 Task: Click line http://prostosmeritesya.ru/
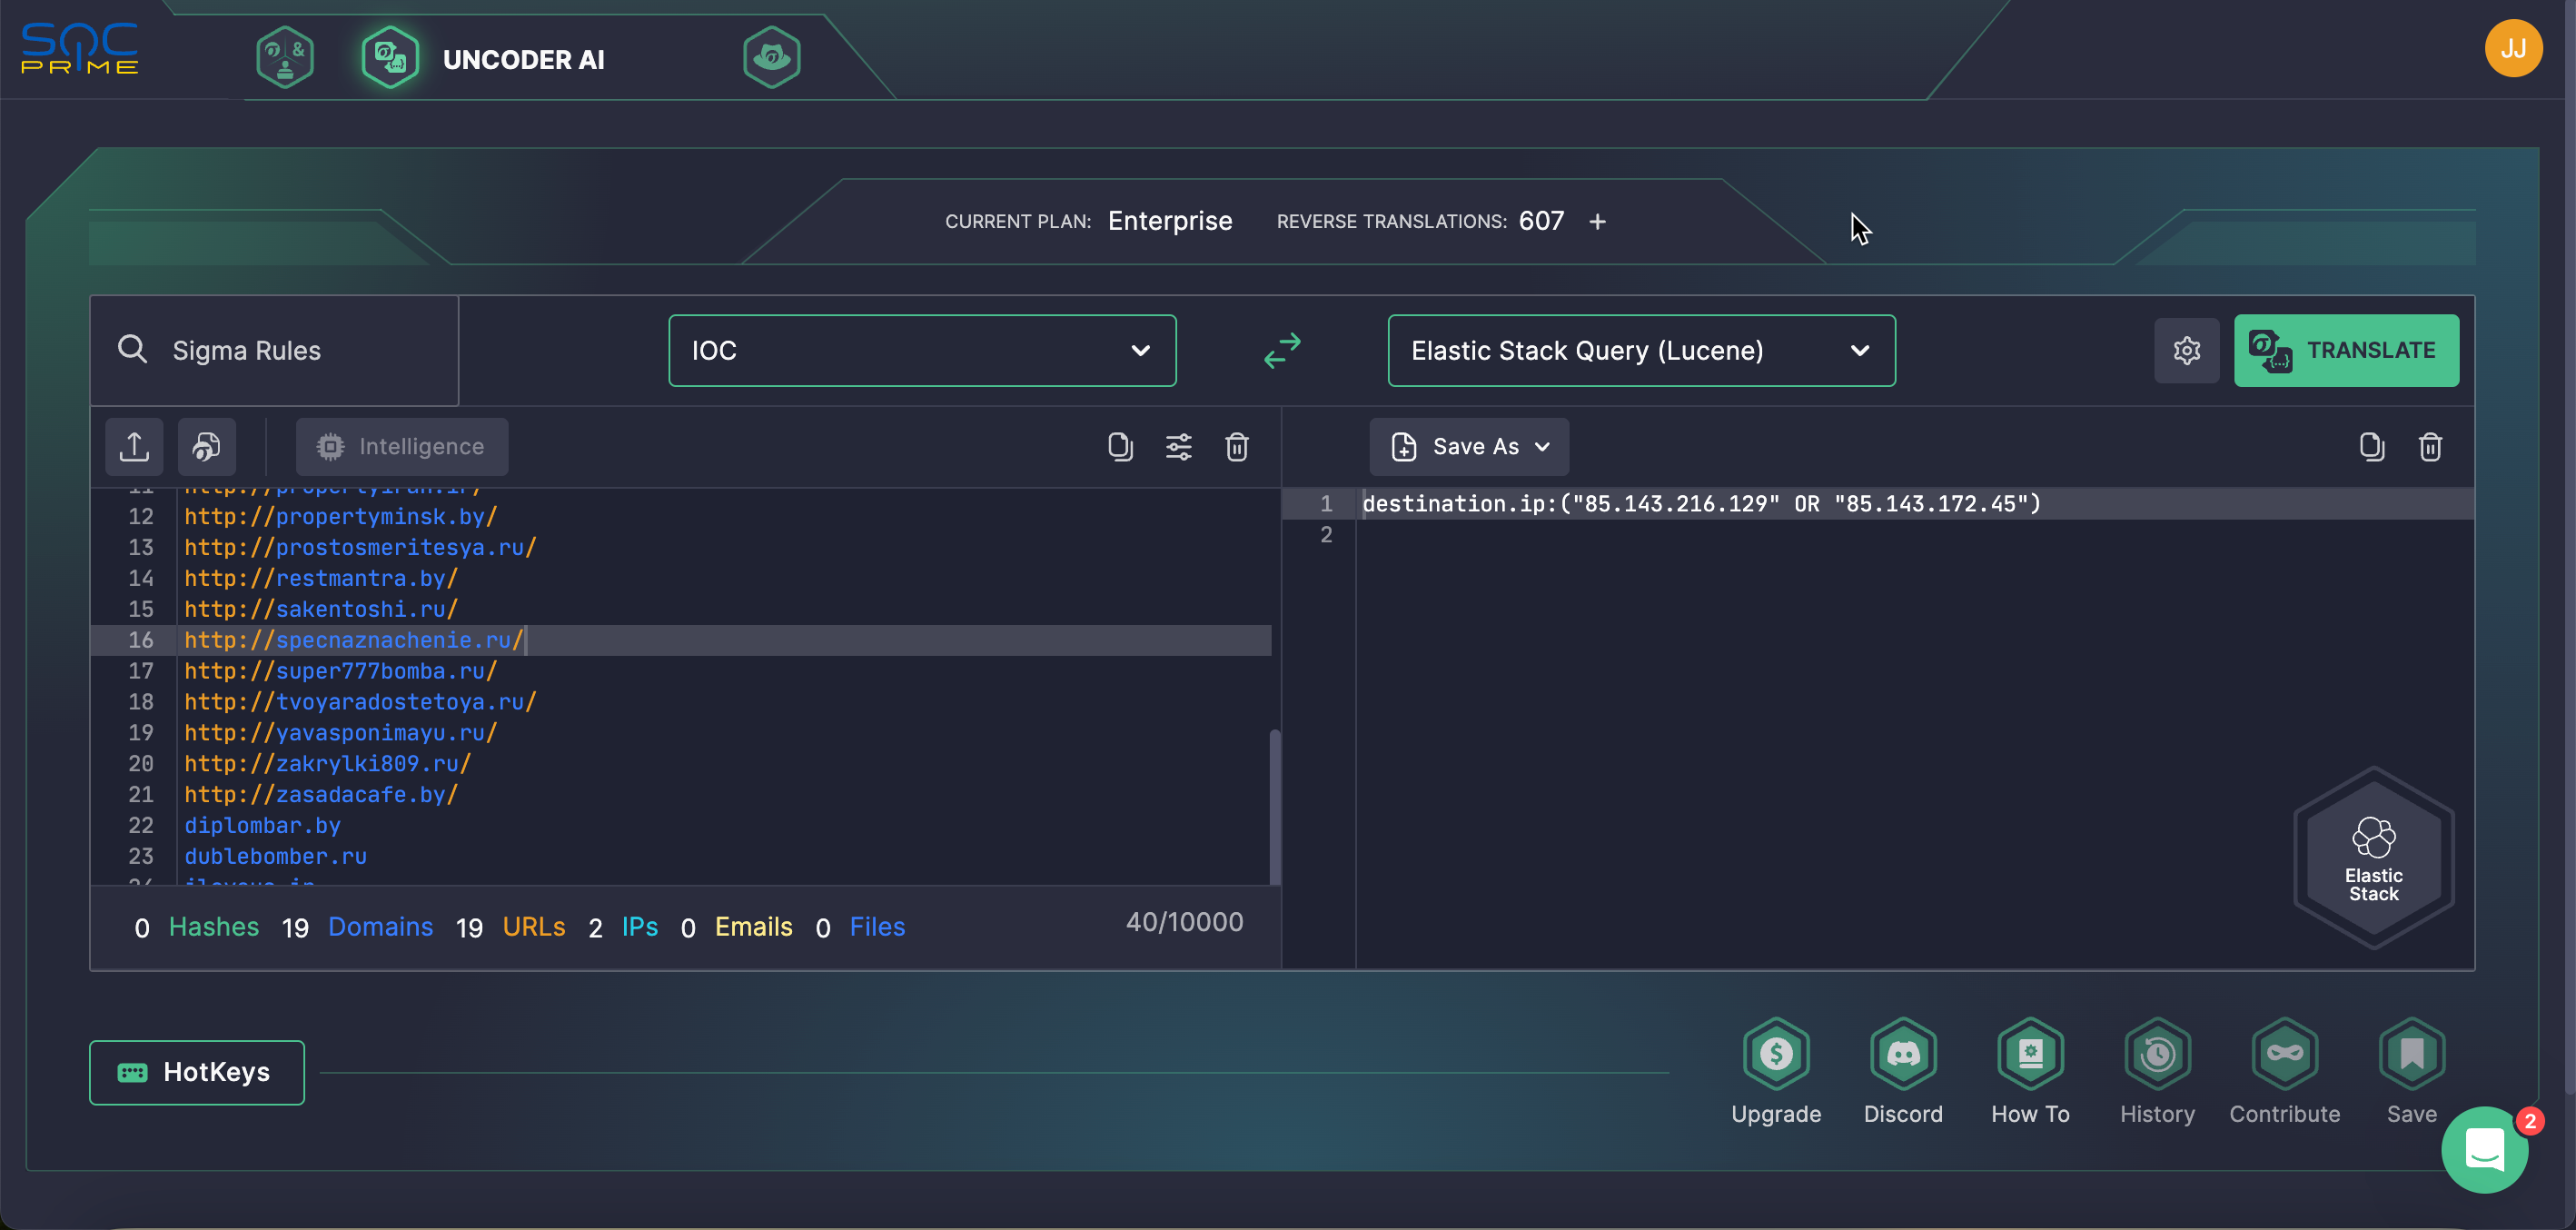[x=361, y=547]
